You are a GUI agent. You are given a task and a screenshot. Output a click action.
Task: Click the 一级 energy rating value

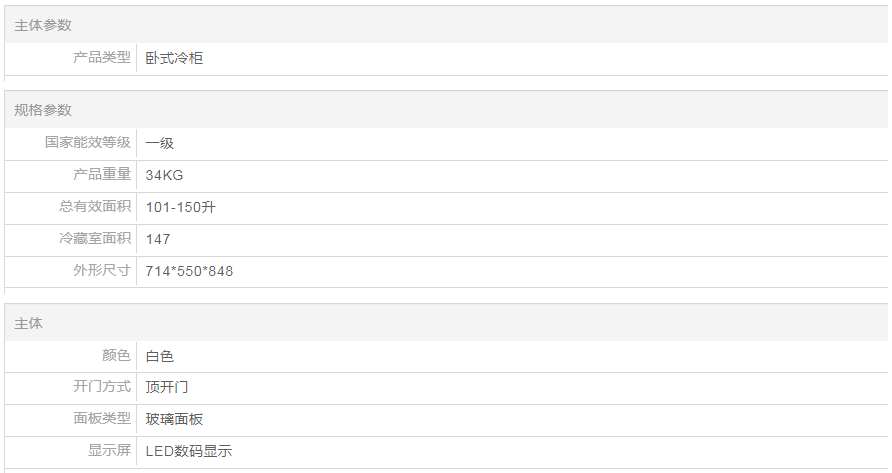pos(160,143)
